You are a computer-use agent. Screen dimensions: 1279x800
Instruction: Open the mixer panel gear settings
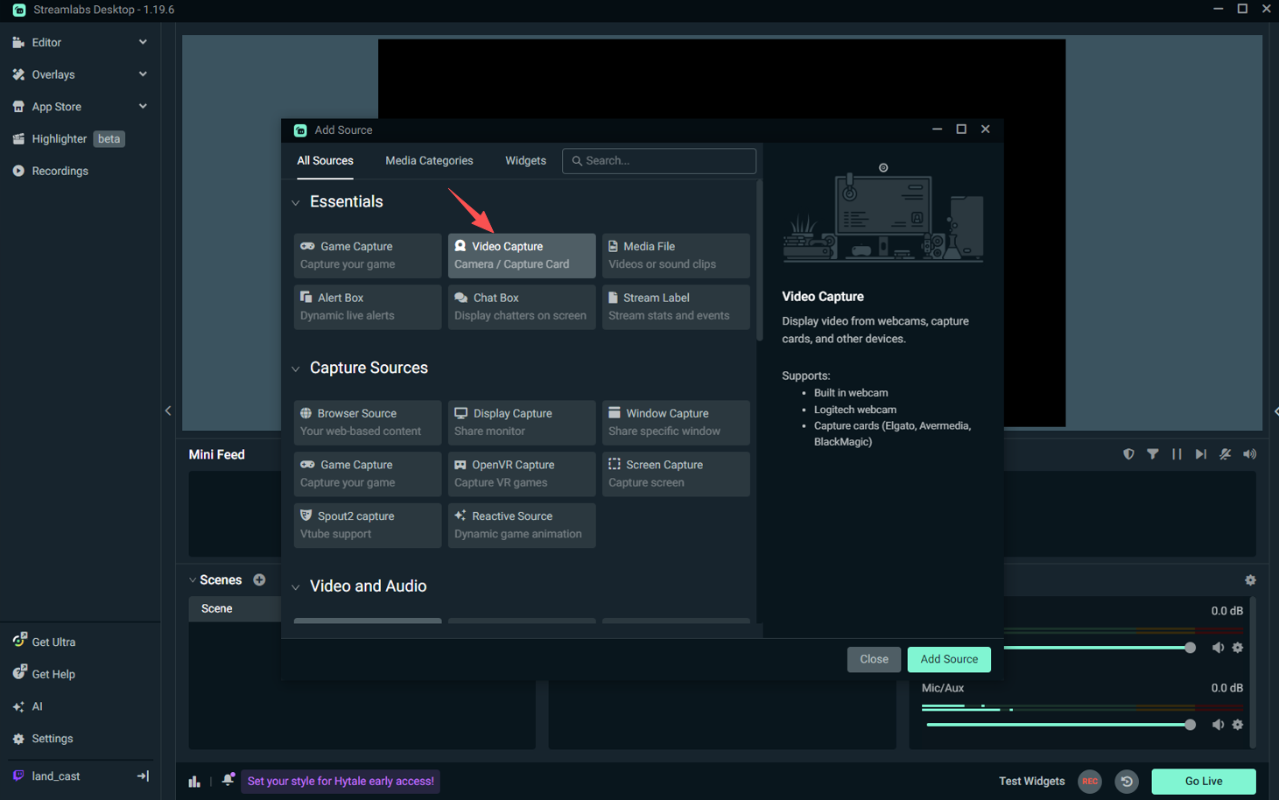[1250, 580]
